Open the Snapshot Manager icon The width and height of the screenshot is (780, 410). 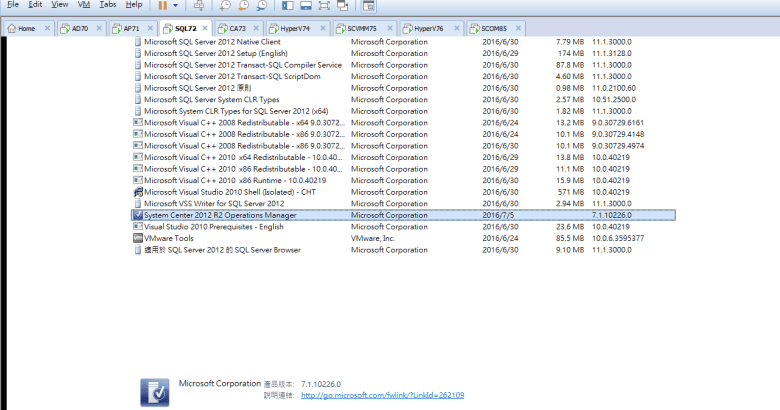pyautogui.click(x=261, y=5)
